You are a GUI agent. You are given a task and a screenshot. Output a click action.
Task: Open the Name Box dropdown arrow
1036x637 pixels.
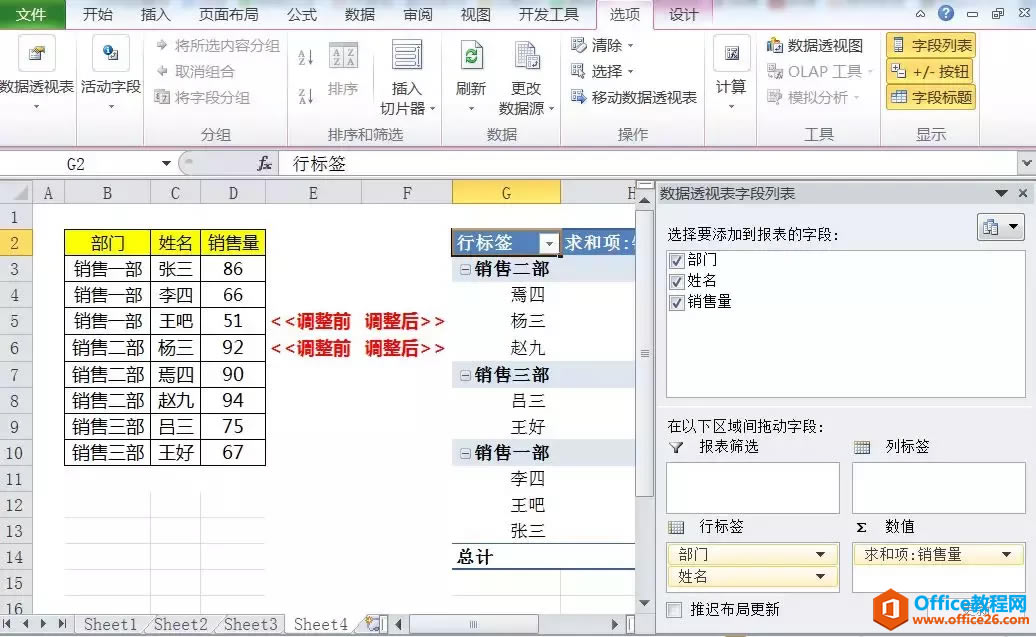click(166, 163)
